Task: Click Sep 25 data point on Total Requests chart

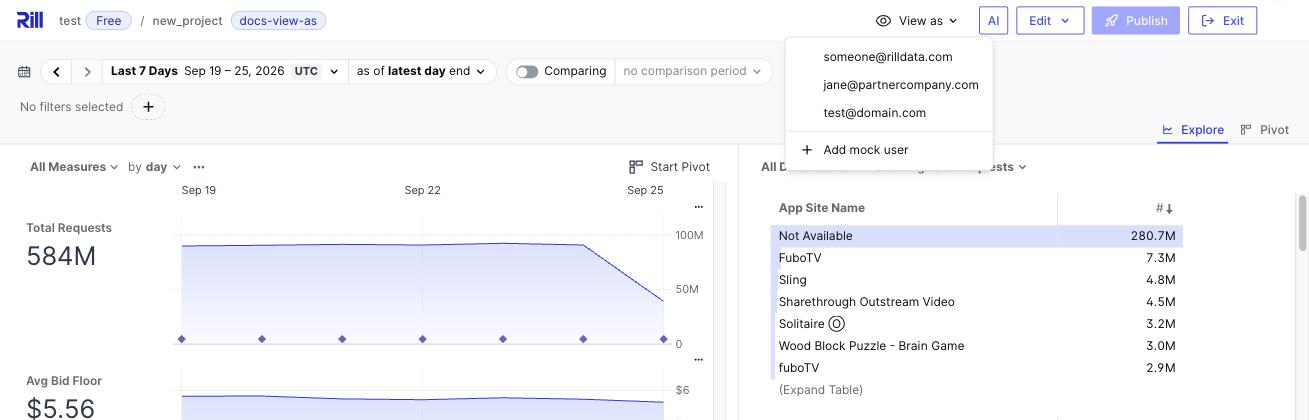Action: (663, 339)
